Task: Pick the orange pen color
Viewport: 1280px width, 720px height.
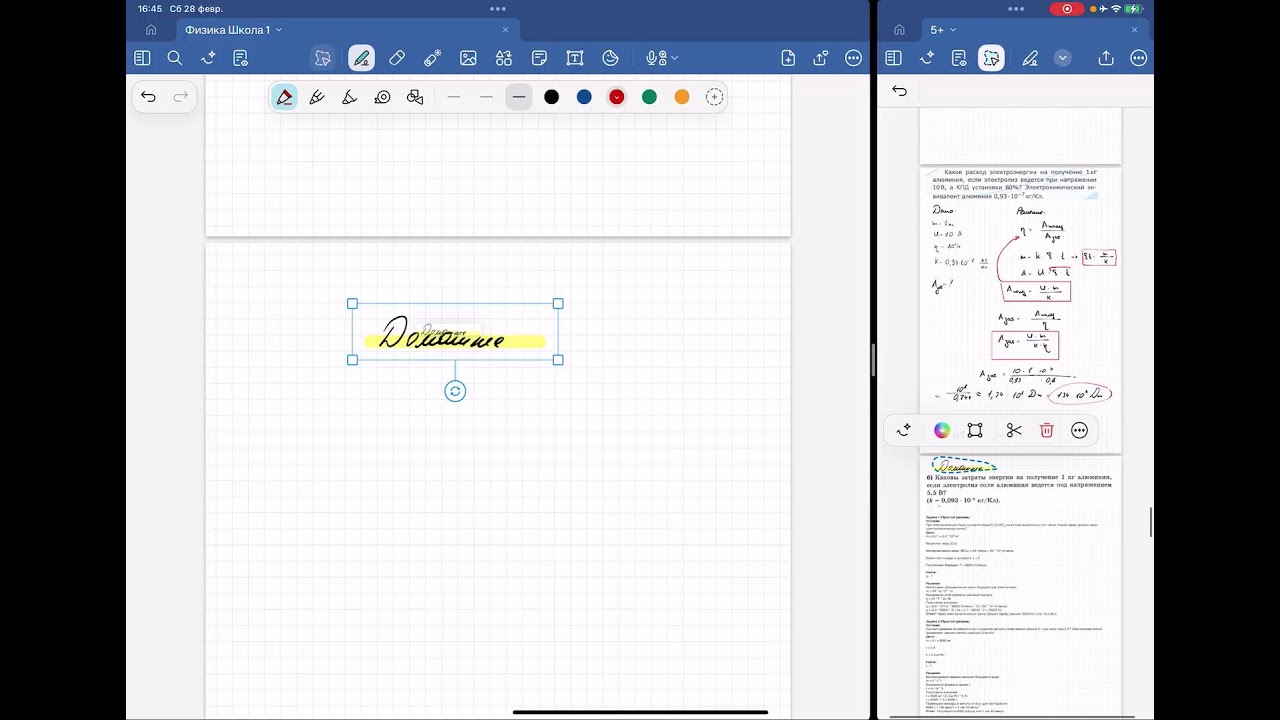Action: [x=682, y=97]
